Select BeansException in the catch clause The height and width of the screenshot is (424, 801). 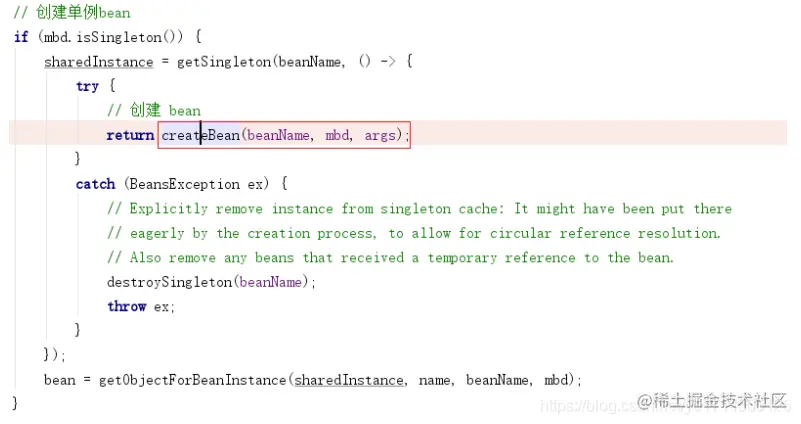click(184, 184)
